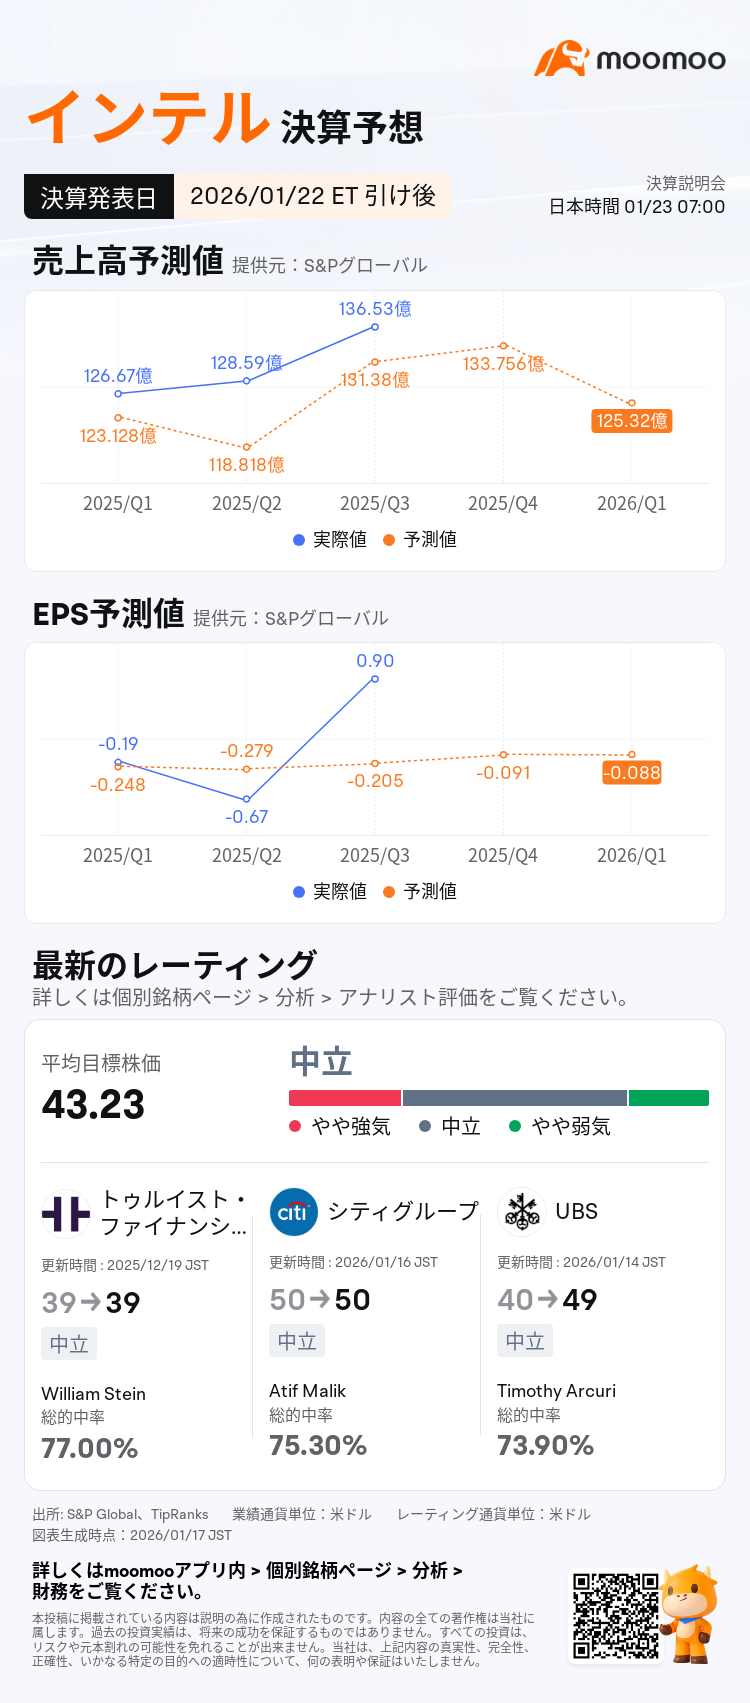Select the highlighted 125.32億 forecast label
This screenshot has width=750, height=1703.
632,421
